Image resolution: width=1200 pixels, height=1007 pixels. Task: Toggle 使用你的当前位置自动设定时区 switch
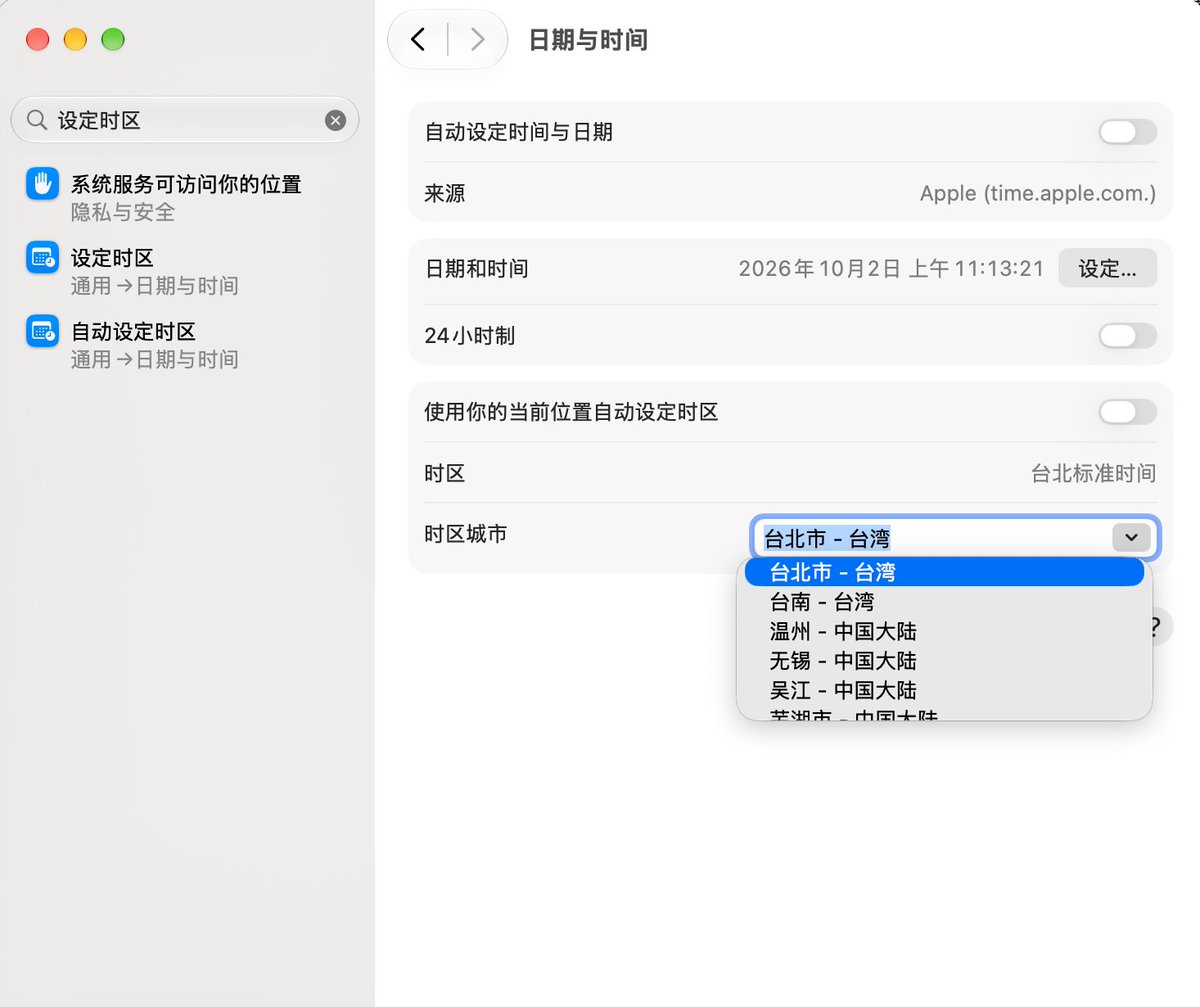(x=1127, y=412)
